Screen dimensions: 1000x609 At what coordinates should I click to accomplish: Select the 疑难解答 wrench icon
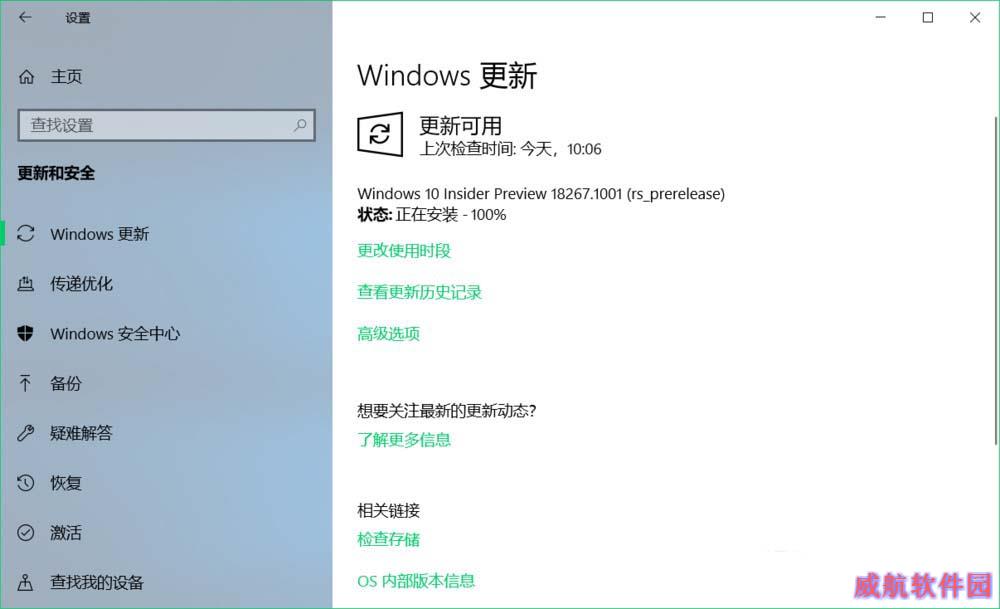(26, 433)
